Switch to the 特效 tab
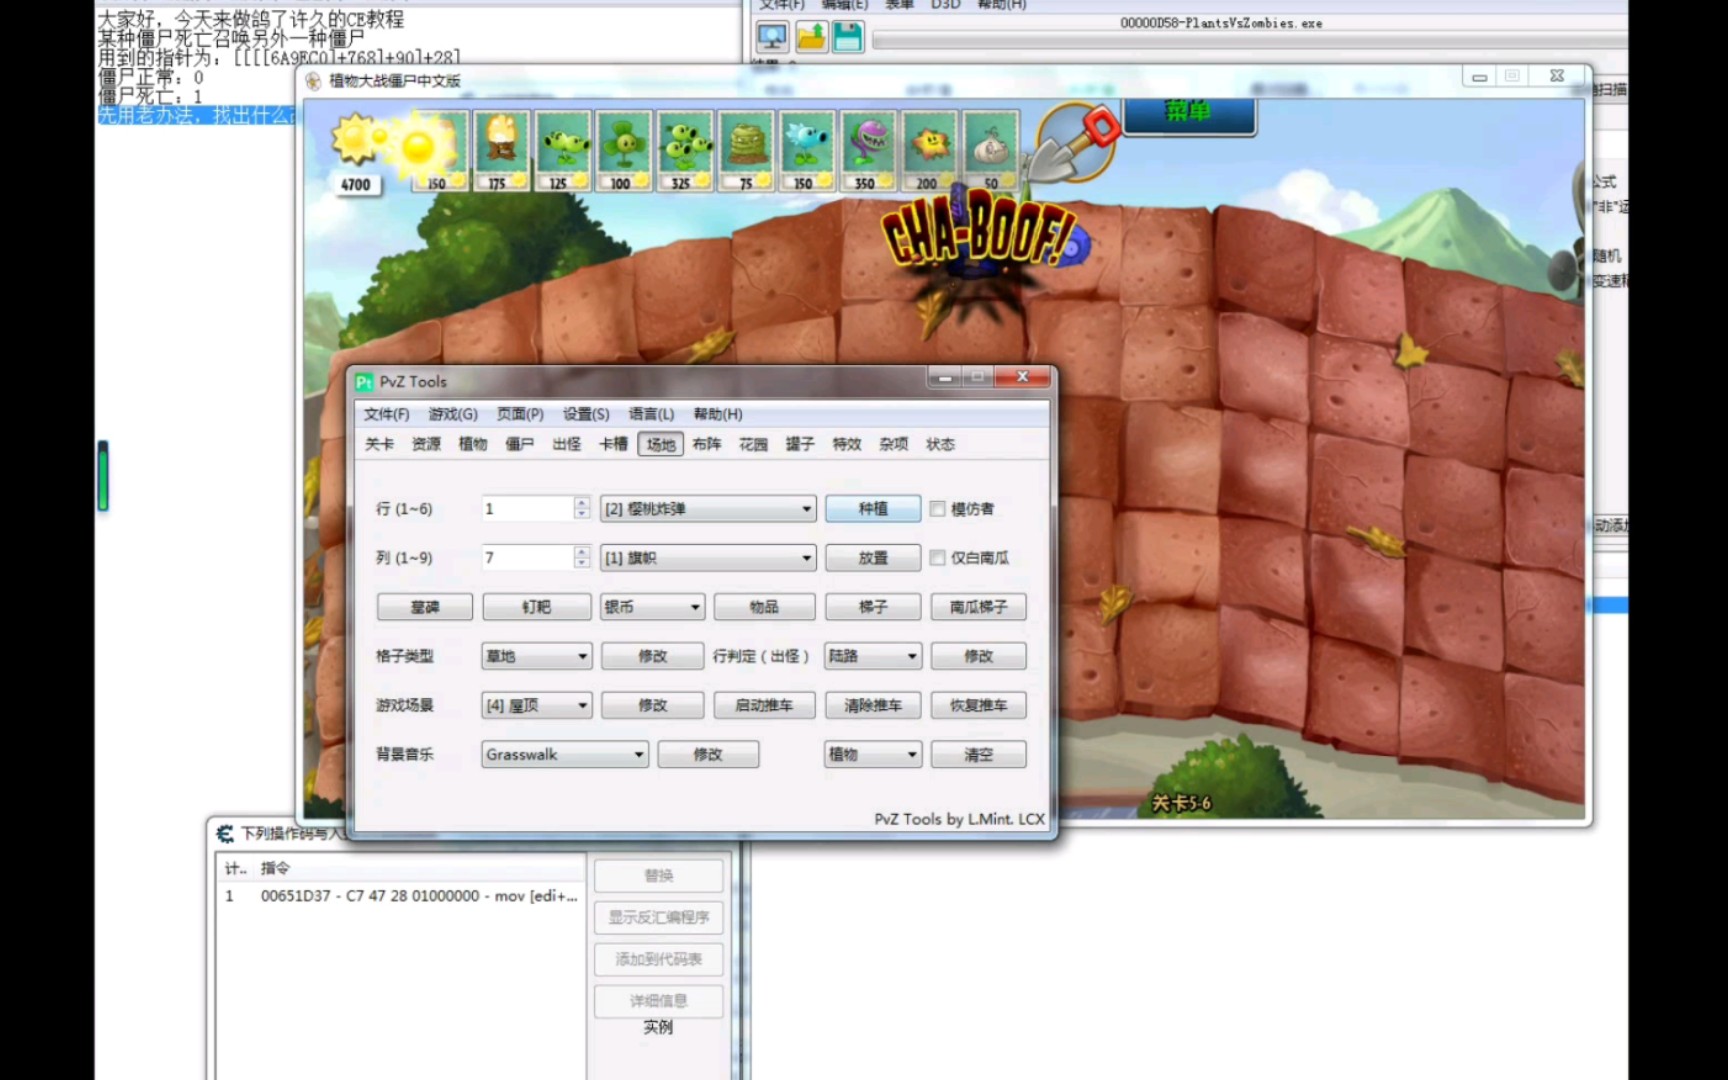 (847, 444)
